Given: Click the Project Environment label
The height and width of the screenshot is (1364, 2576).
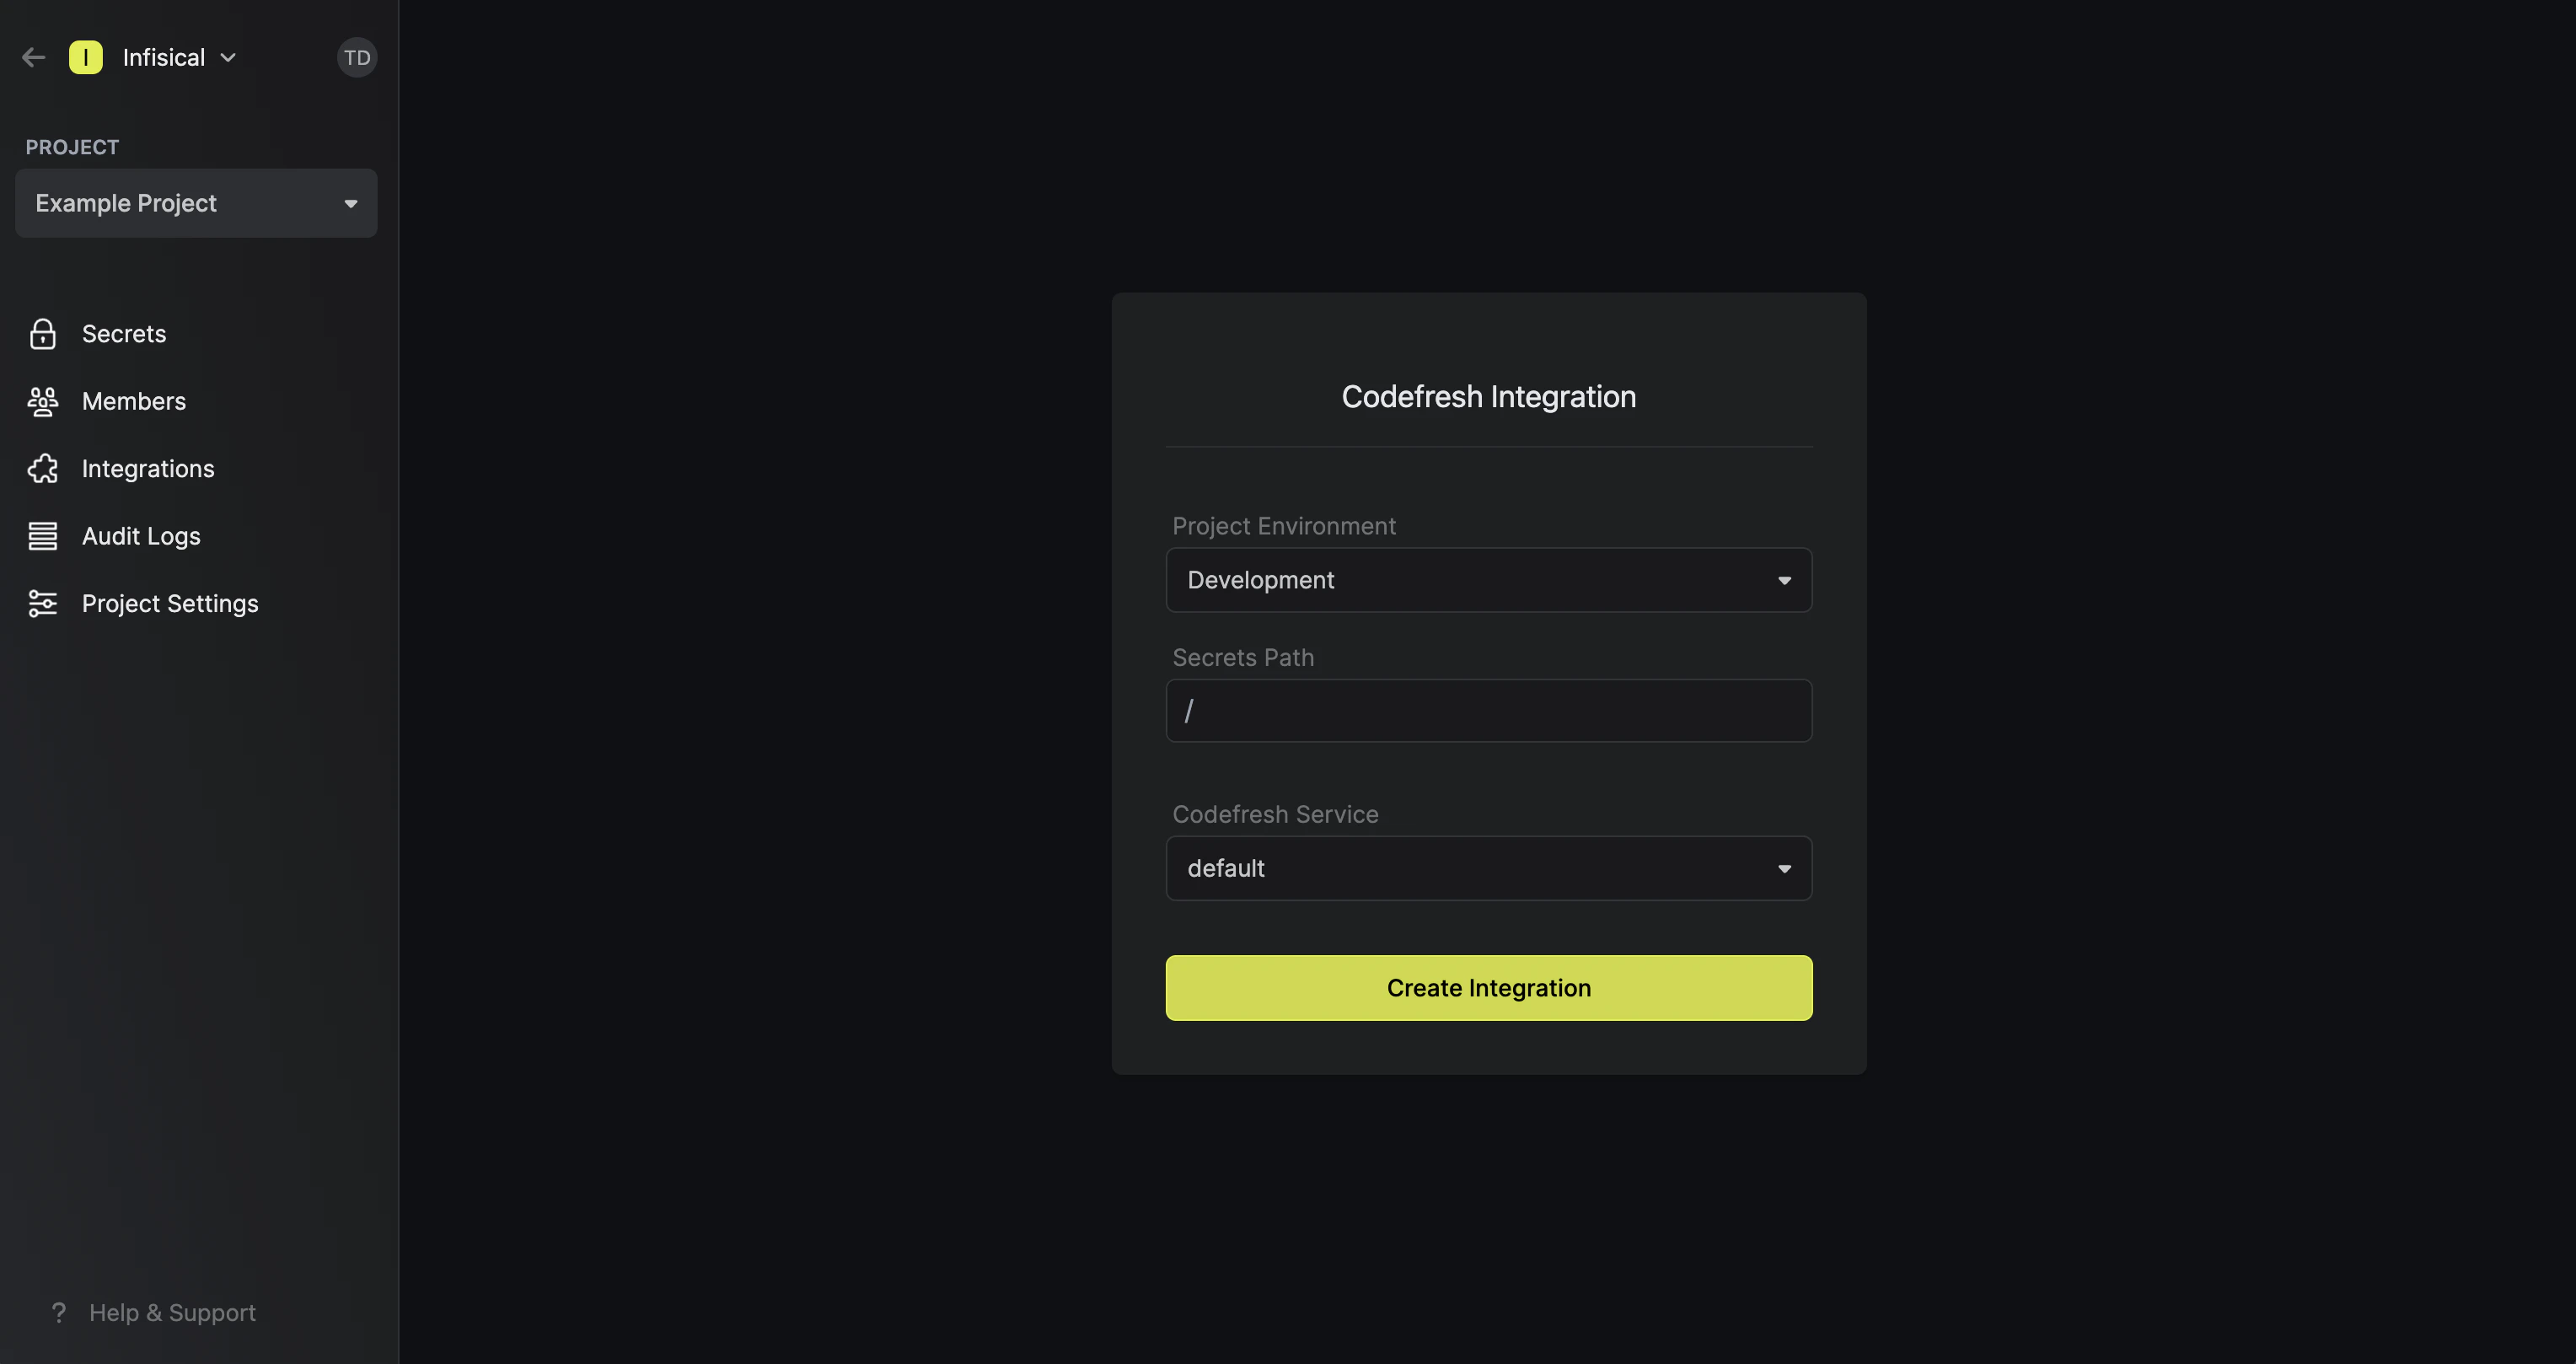Looking at the screenshot, I should pos(1284,526).
